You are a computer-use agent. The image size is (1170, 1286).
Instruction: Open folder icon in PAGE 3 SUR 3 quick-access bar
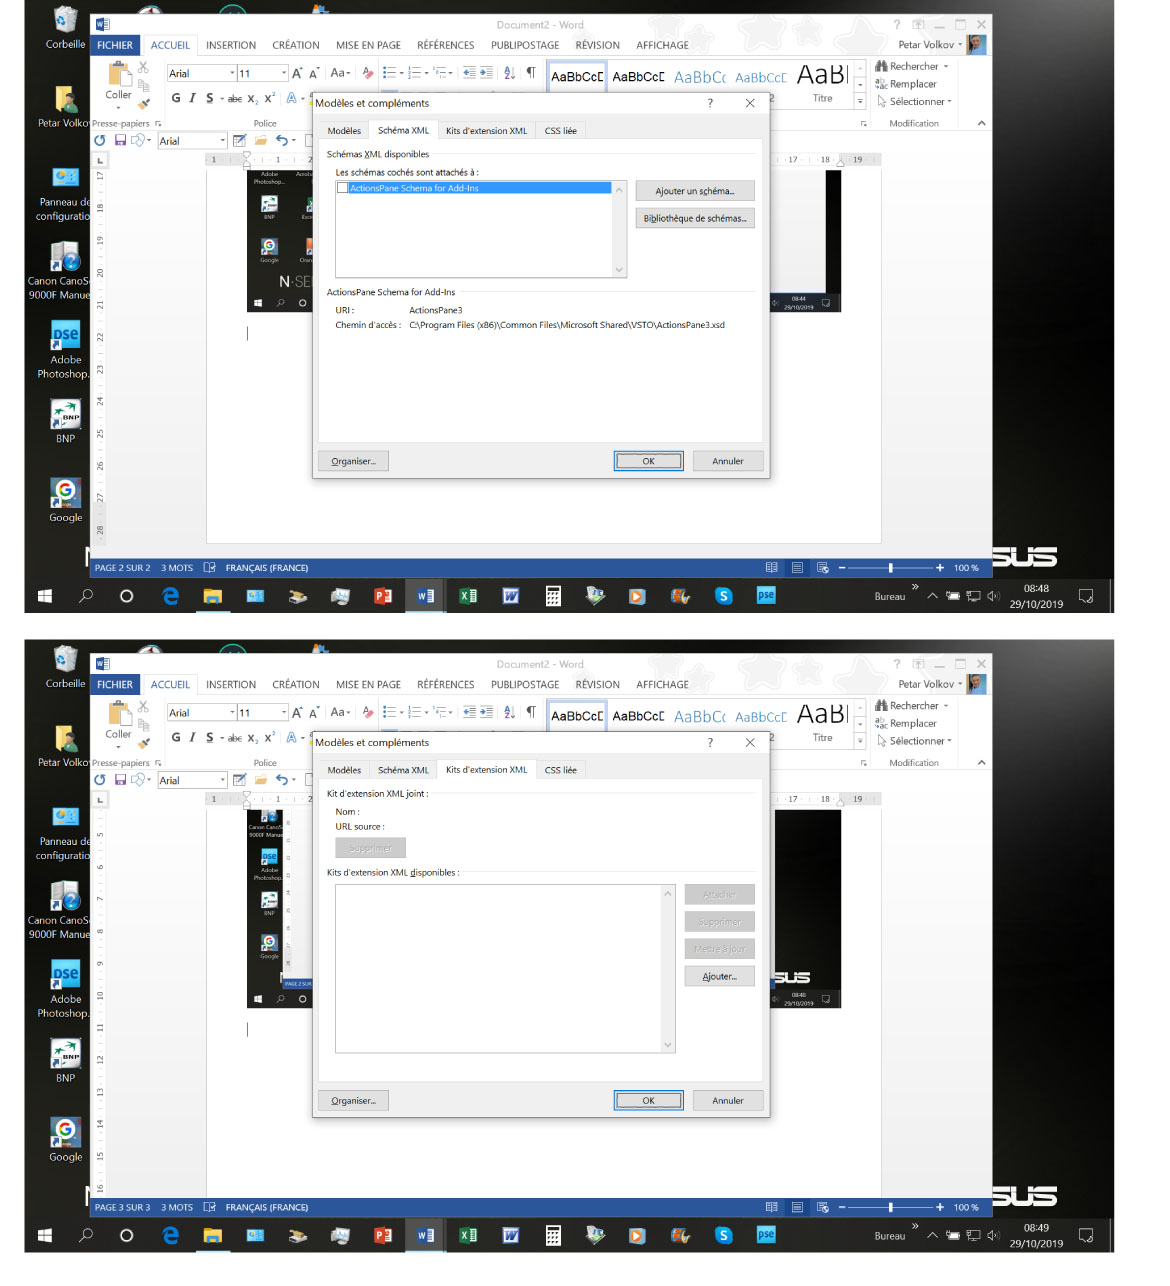click(260, 780)
